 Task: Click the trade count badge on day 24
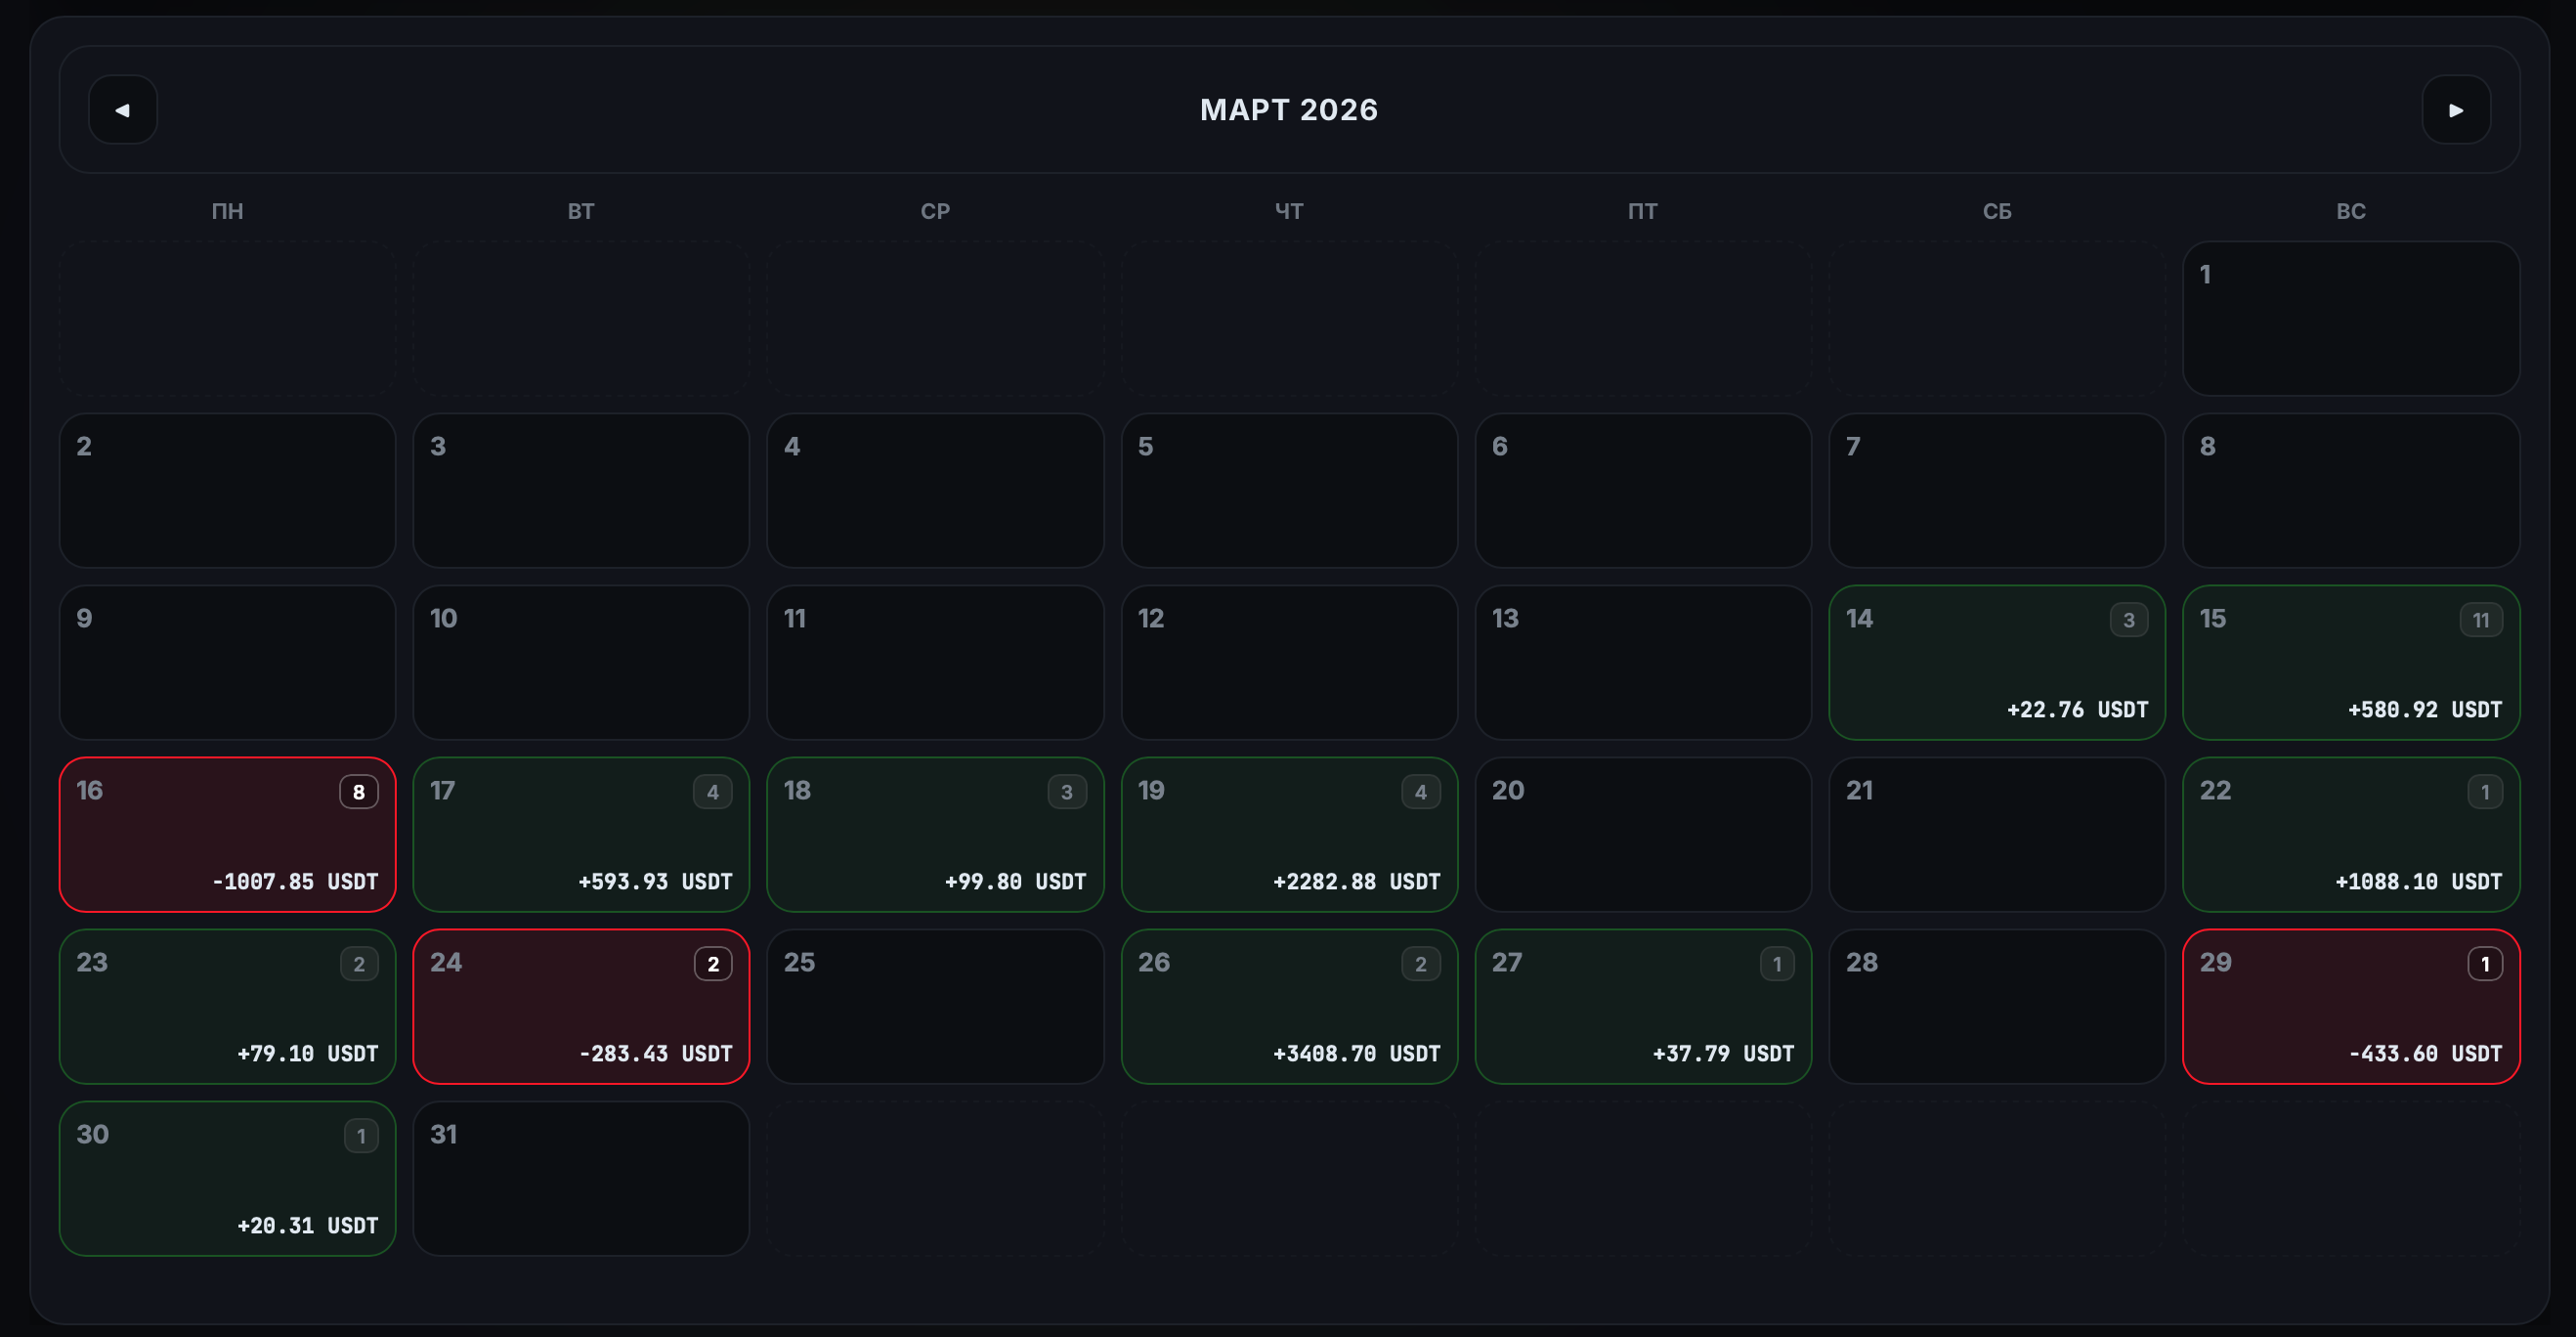[x=712, y=964]
